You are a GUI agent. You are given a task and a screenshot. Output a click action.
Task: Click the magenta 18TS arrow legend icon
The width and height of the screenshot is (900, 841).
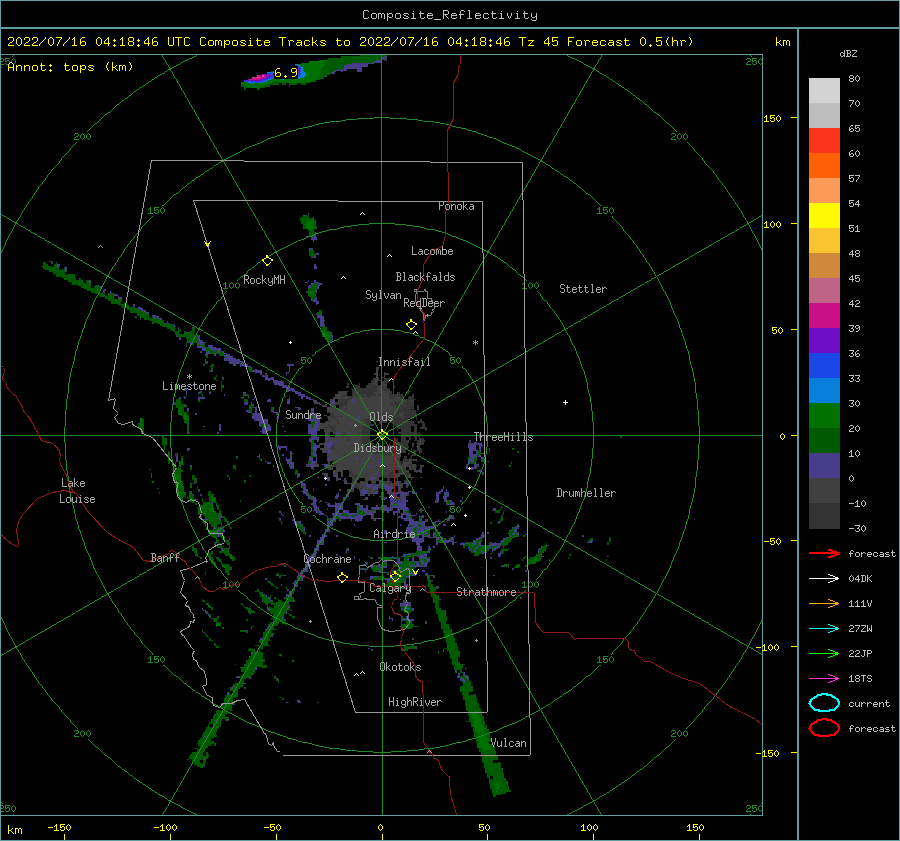tap(824, 679)
